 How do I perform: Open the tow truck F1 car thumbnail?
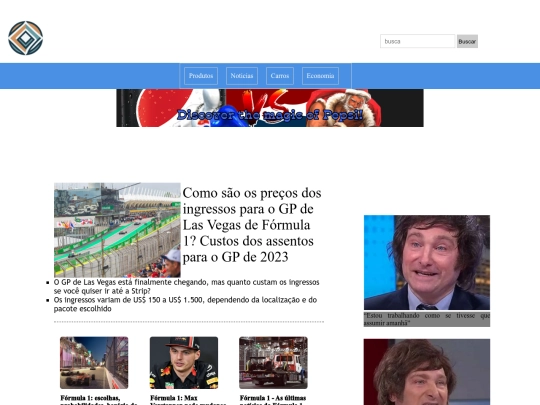(x=273, y=363)
